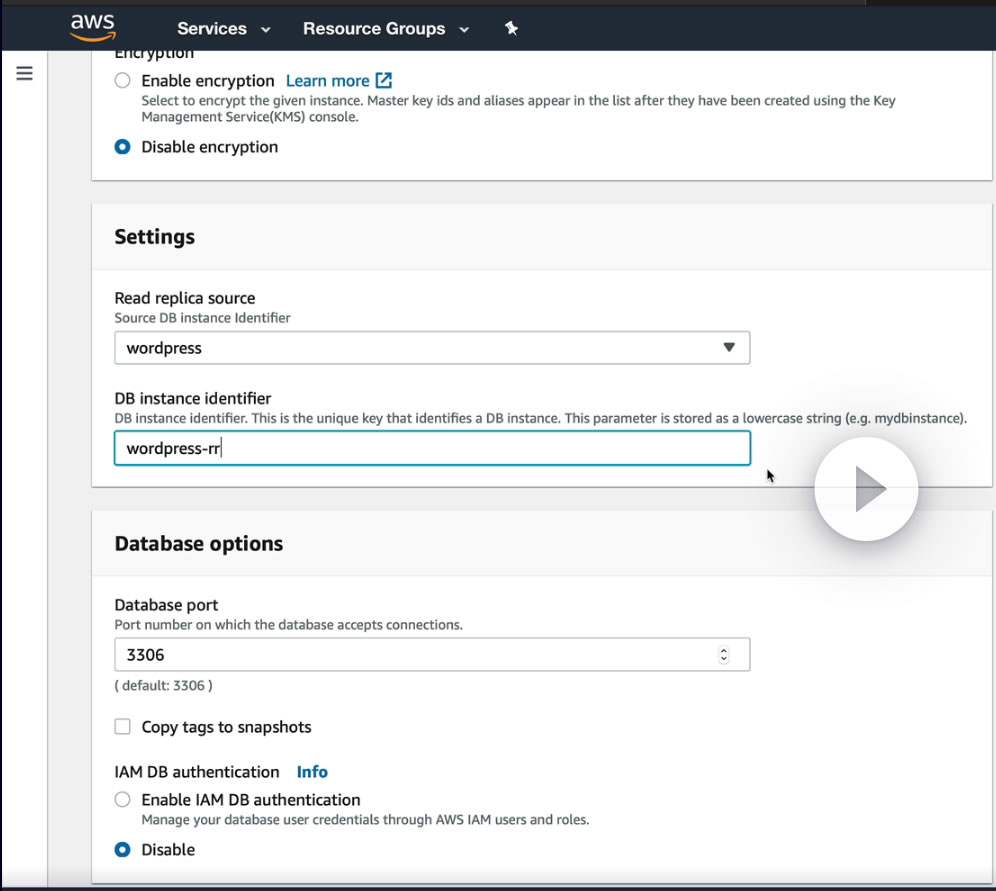Expand the Read replica source dropdown

[431, 348]
